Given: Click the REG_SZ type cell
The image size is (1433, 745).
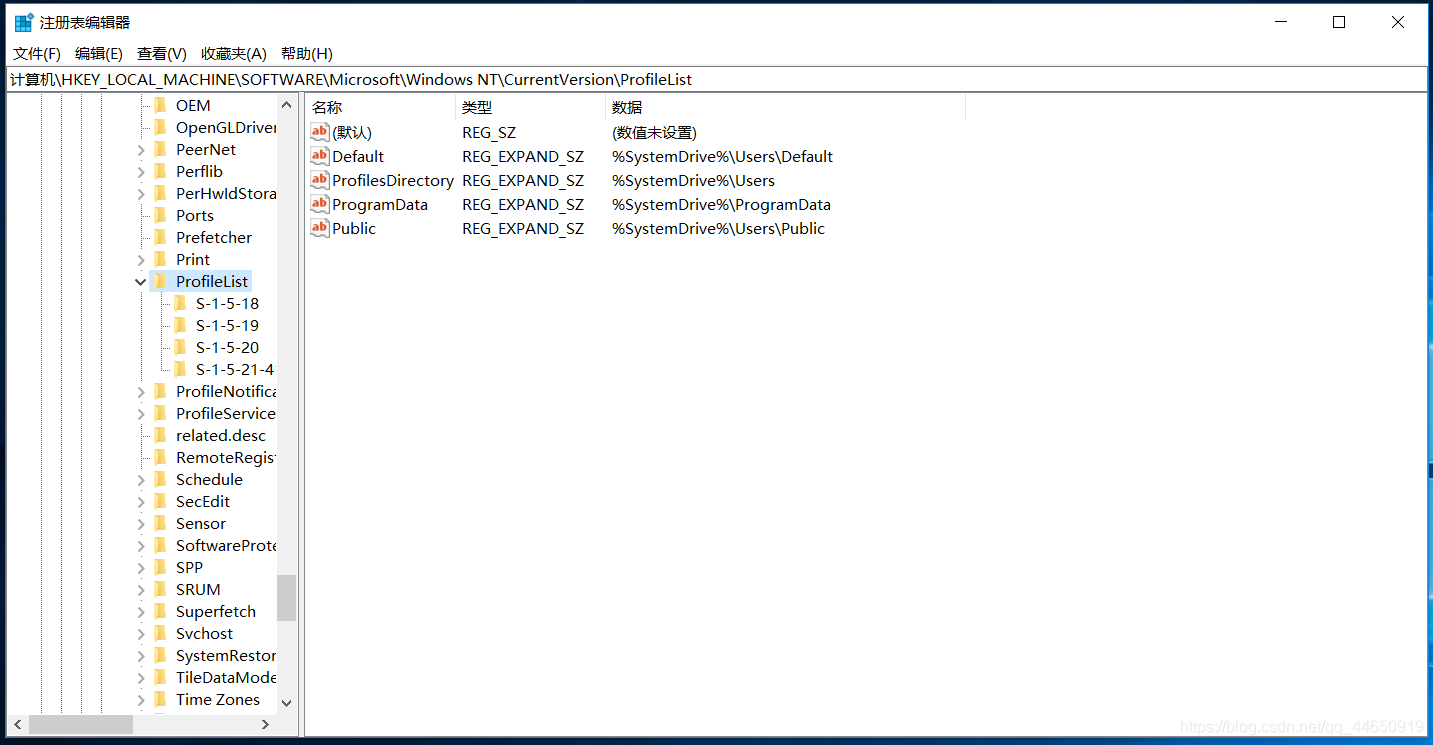Looking at the screenshot, I should [x=489, y=132].
